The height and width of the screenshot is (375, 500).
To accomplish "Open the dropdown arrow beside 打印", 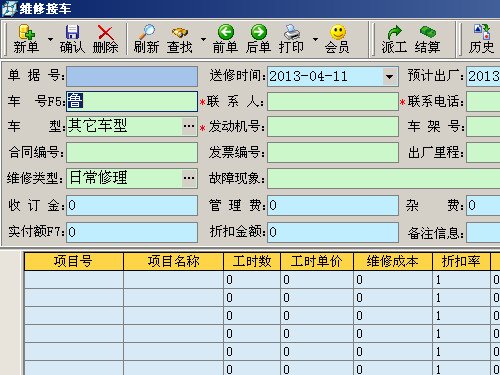I will coord(315,39).
